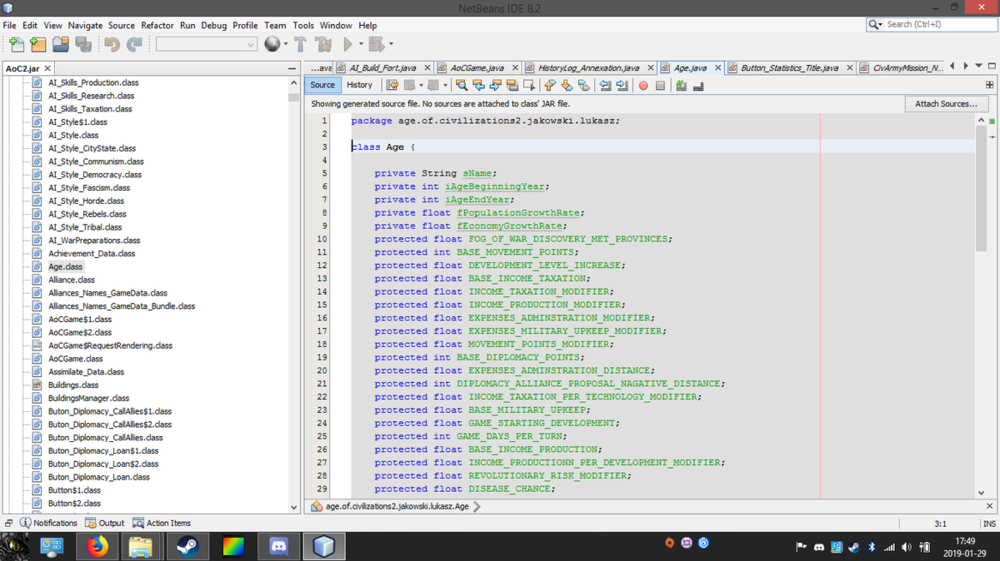Screen dimensions: 1000x561
Task: Click red Start Macro Recording icon
Action: (x=643, y=85)
